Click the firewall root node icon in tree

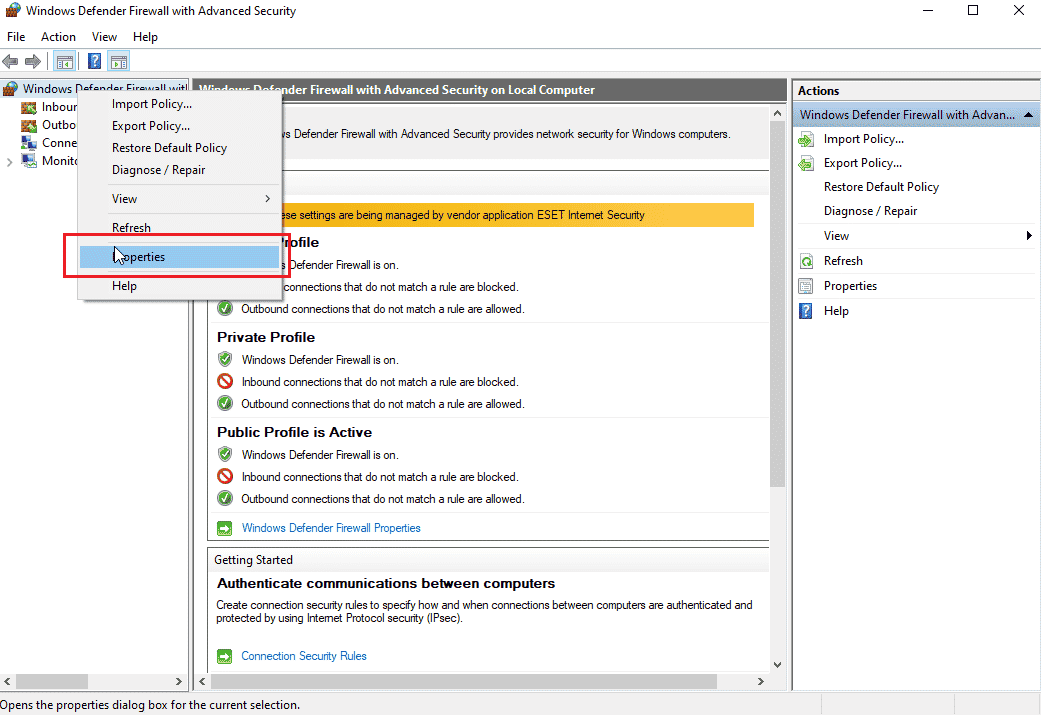pos(11,88)
